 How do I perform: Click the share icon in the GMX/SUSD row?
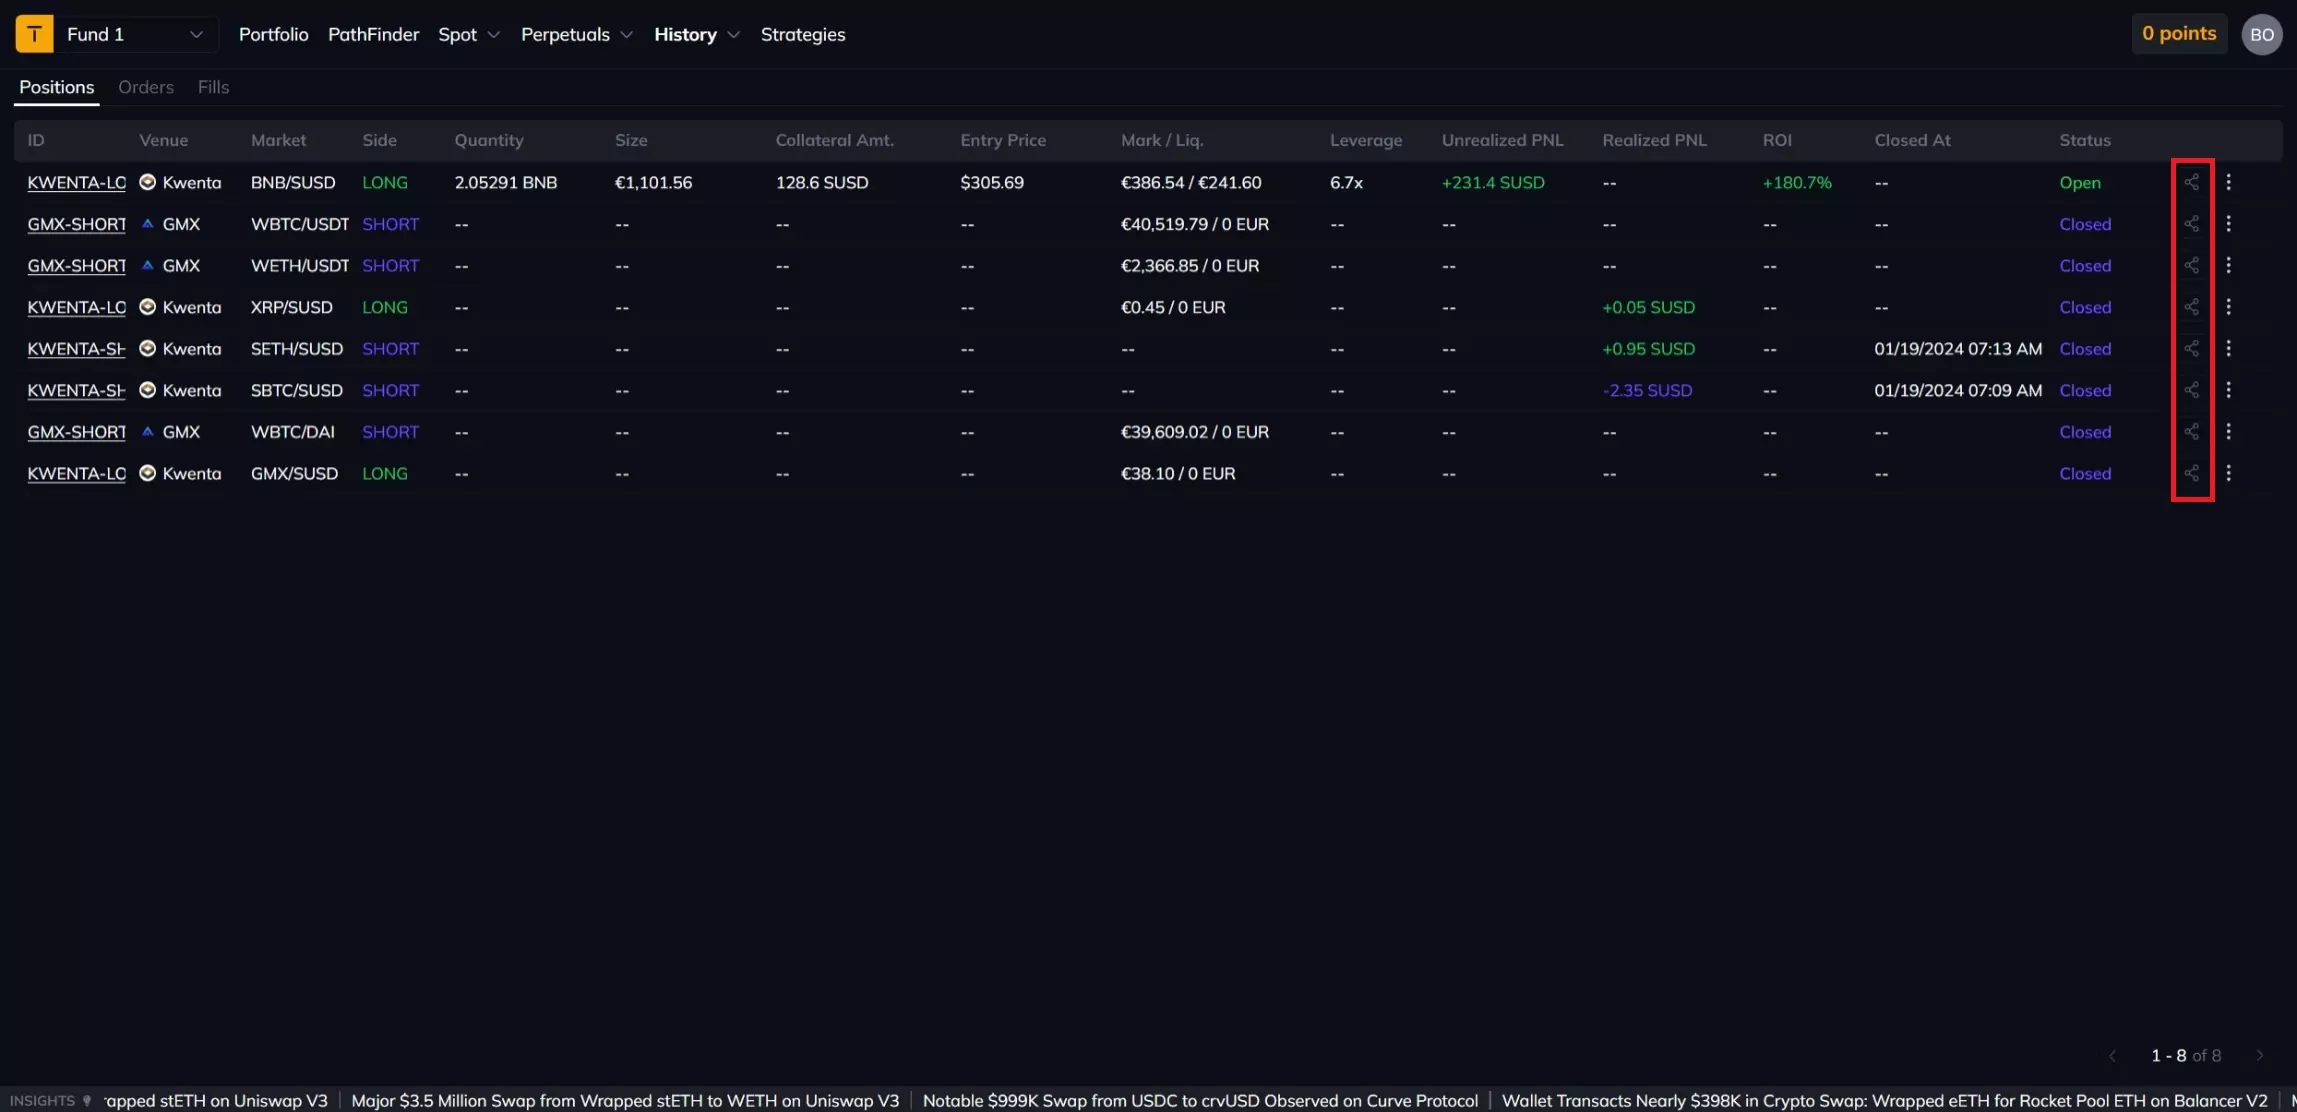(2191, 473)
